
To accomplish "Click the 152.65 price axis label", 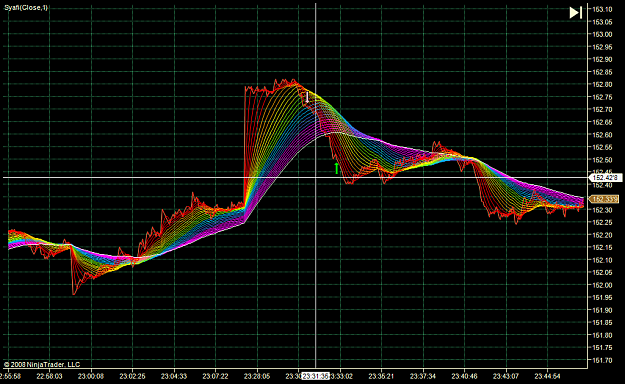I will (x=602, y=122).
